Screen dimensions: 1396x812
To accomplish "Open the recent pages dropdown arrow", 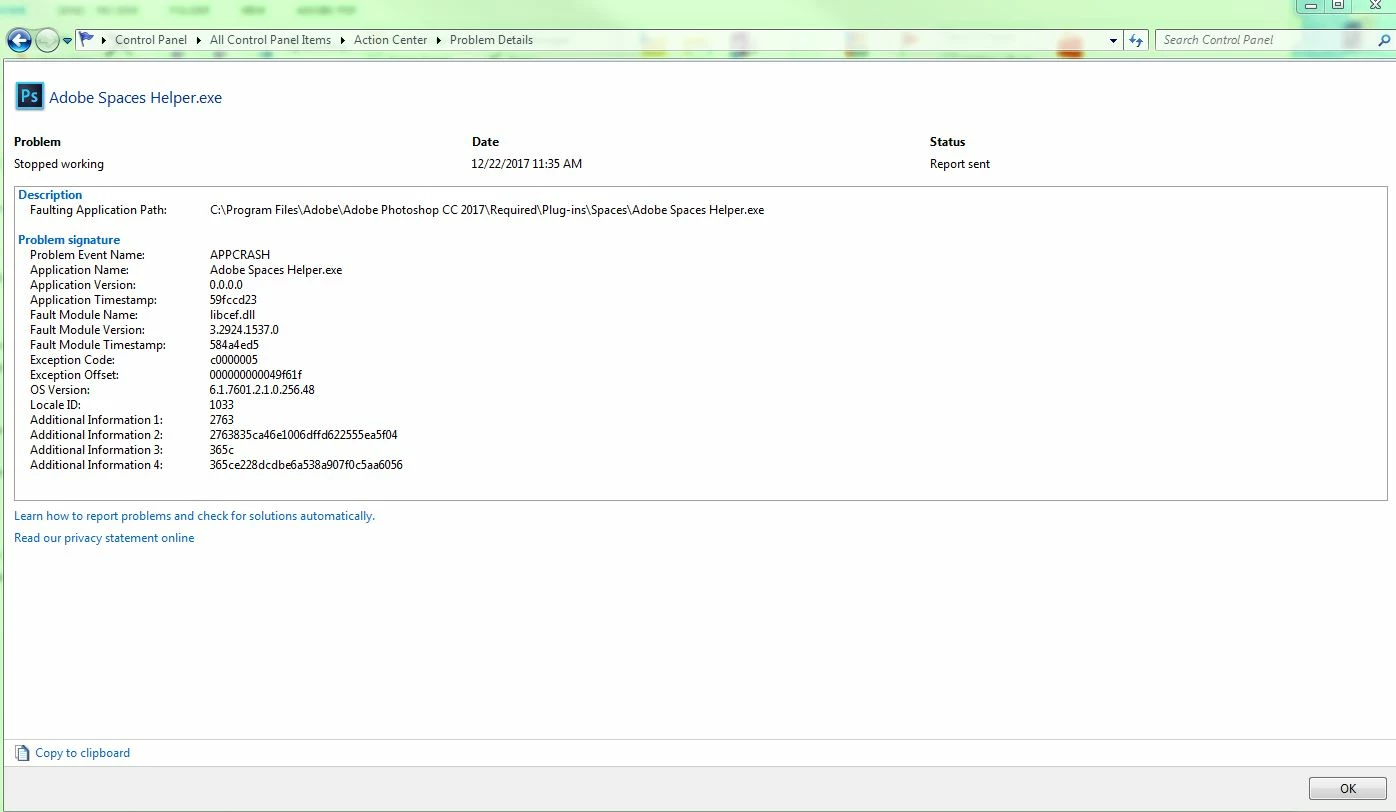I will (67, 41).
